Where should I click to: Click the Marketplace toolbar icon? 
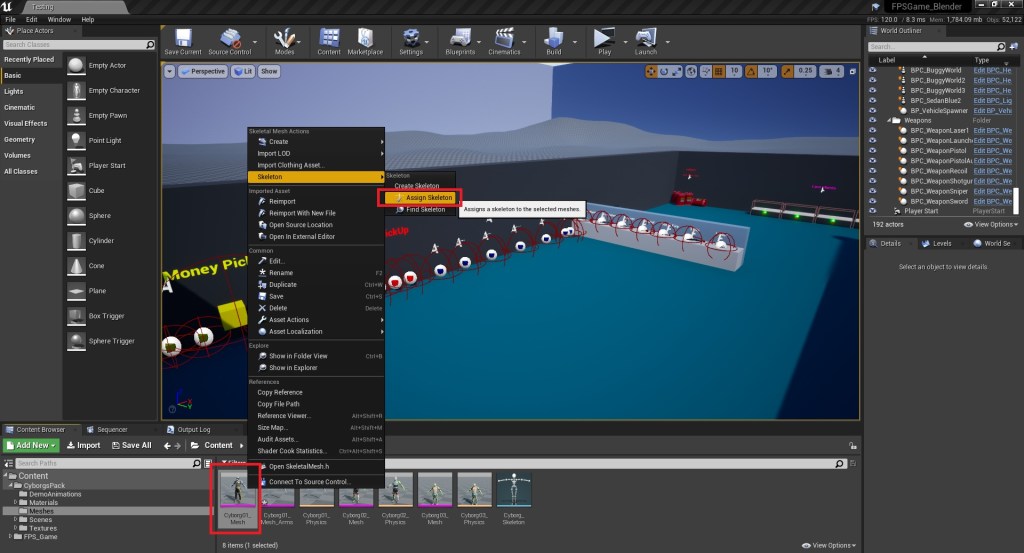(x=365, y=39)
